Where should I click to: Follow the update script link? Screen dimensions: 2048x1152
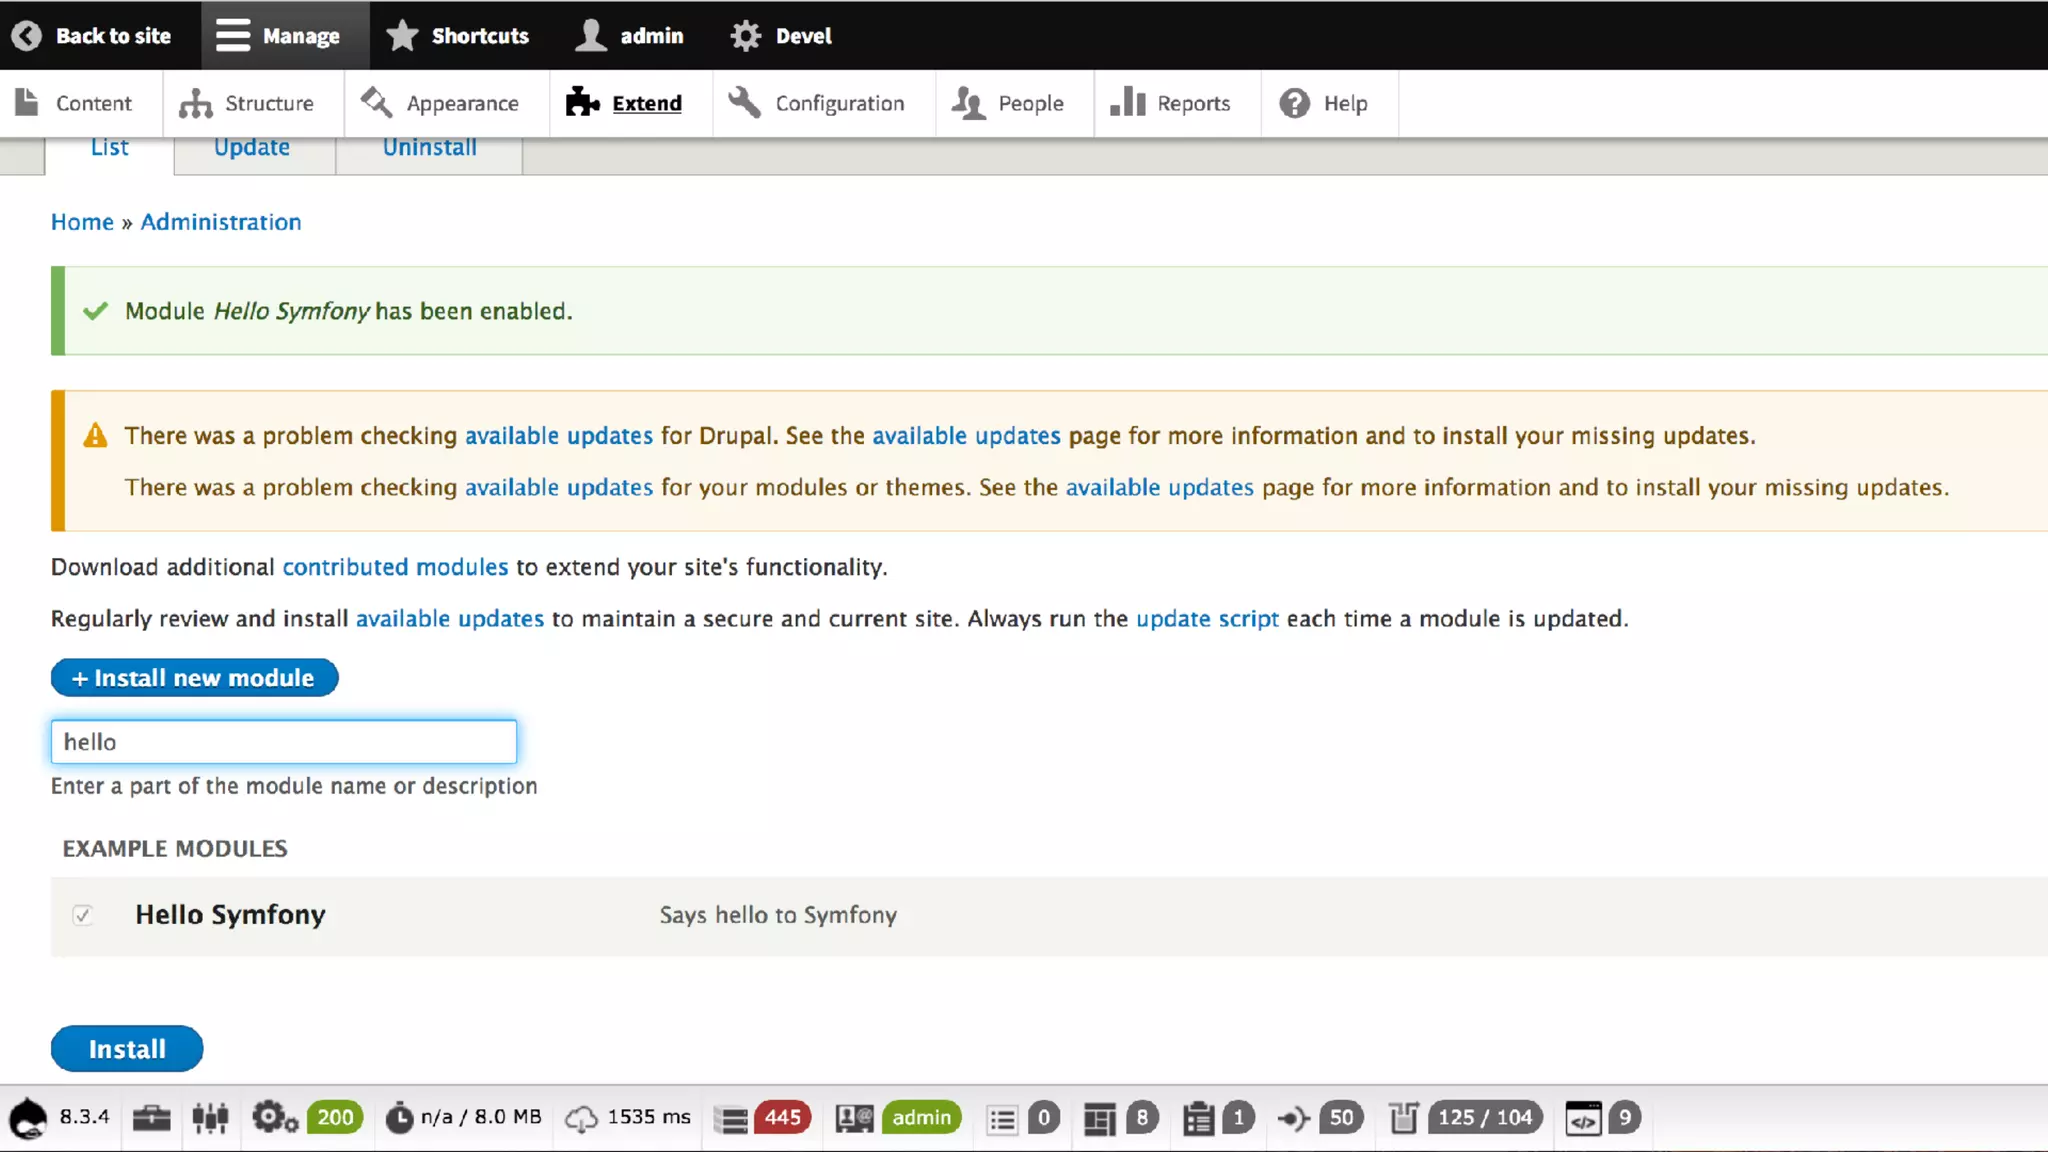1207,619
